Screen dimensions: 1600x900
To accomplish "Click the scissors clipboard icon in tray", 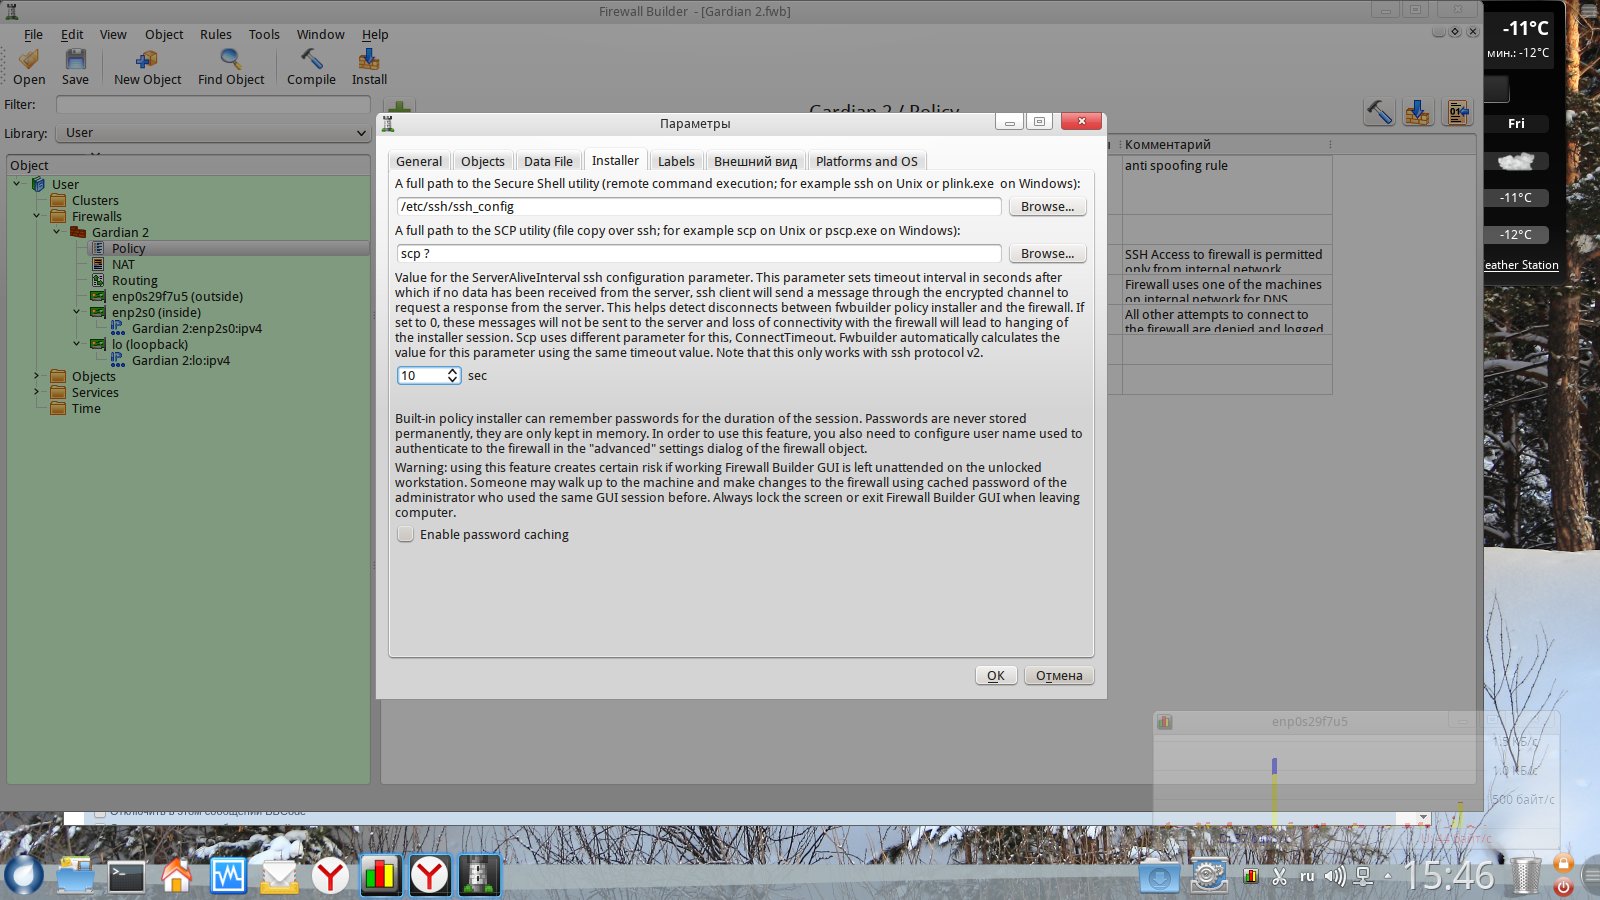I will pos(1279,876).
